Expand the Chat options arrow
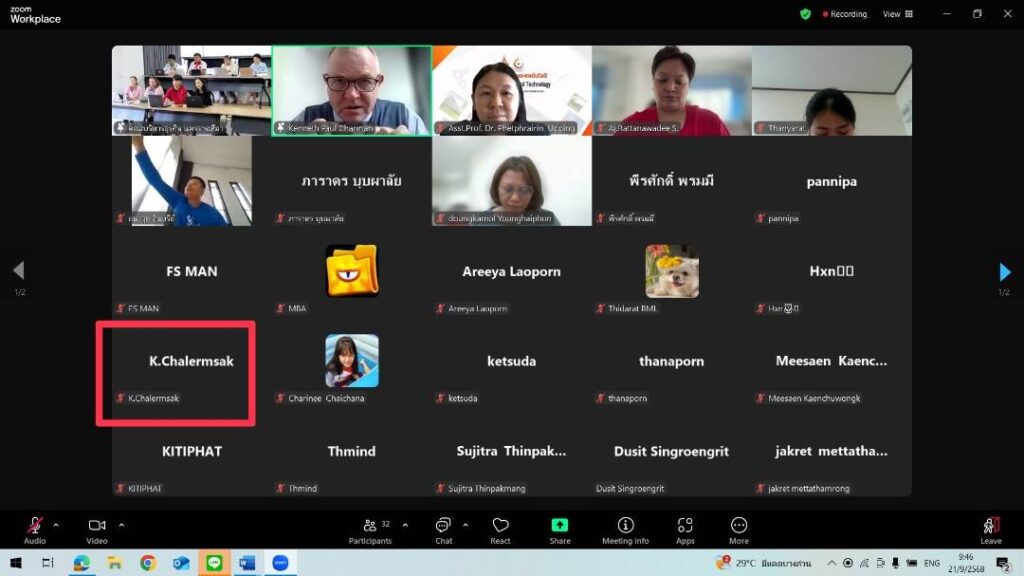1024x576 pixels. (465, 524)
